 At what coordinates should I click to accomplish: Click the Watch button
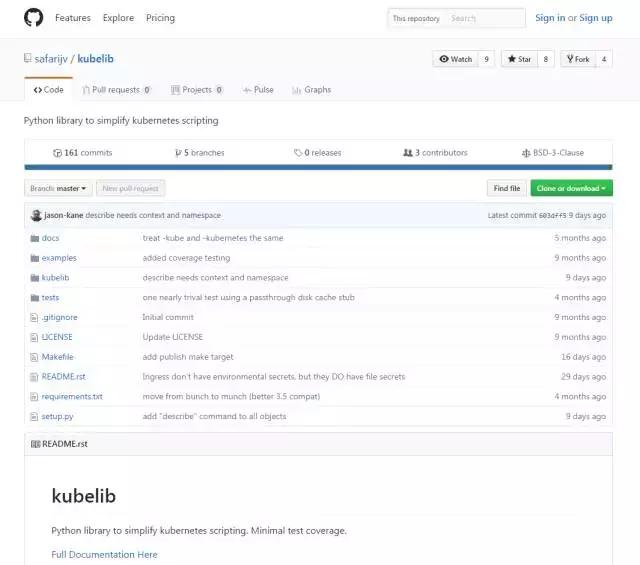pyautogui.click(x=456, y=59)
